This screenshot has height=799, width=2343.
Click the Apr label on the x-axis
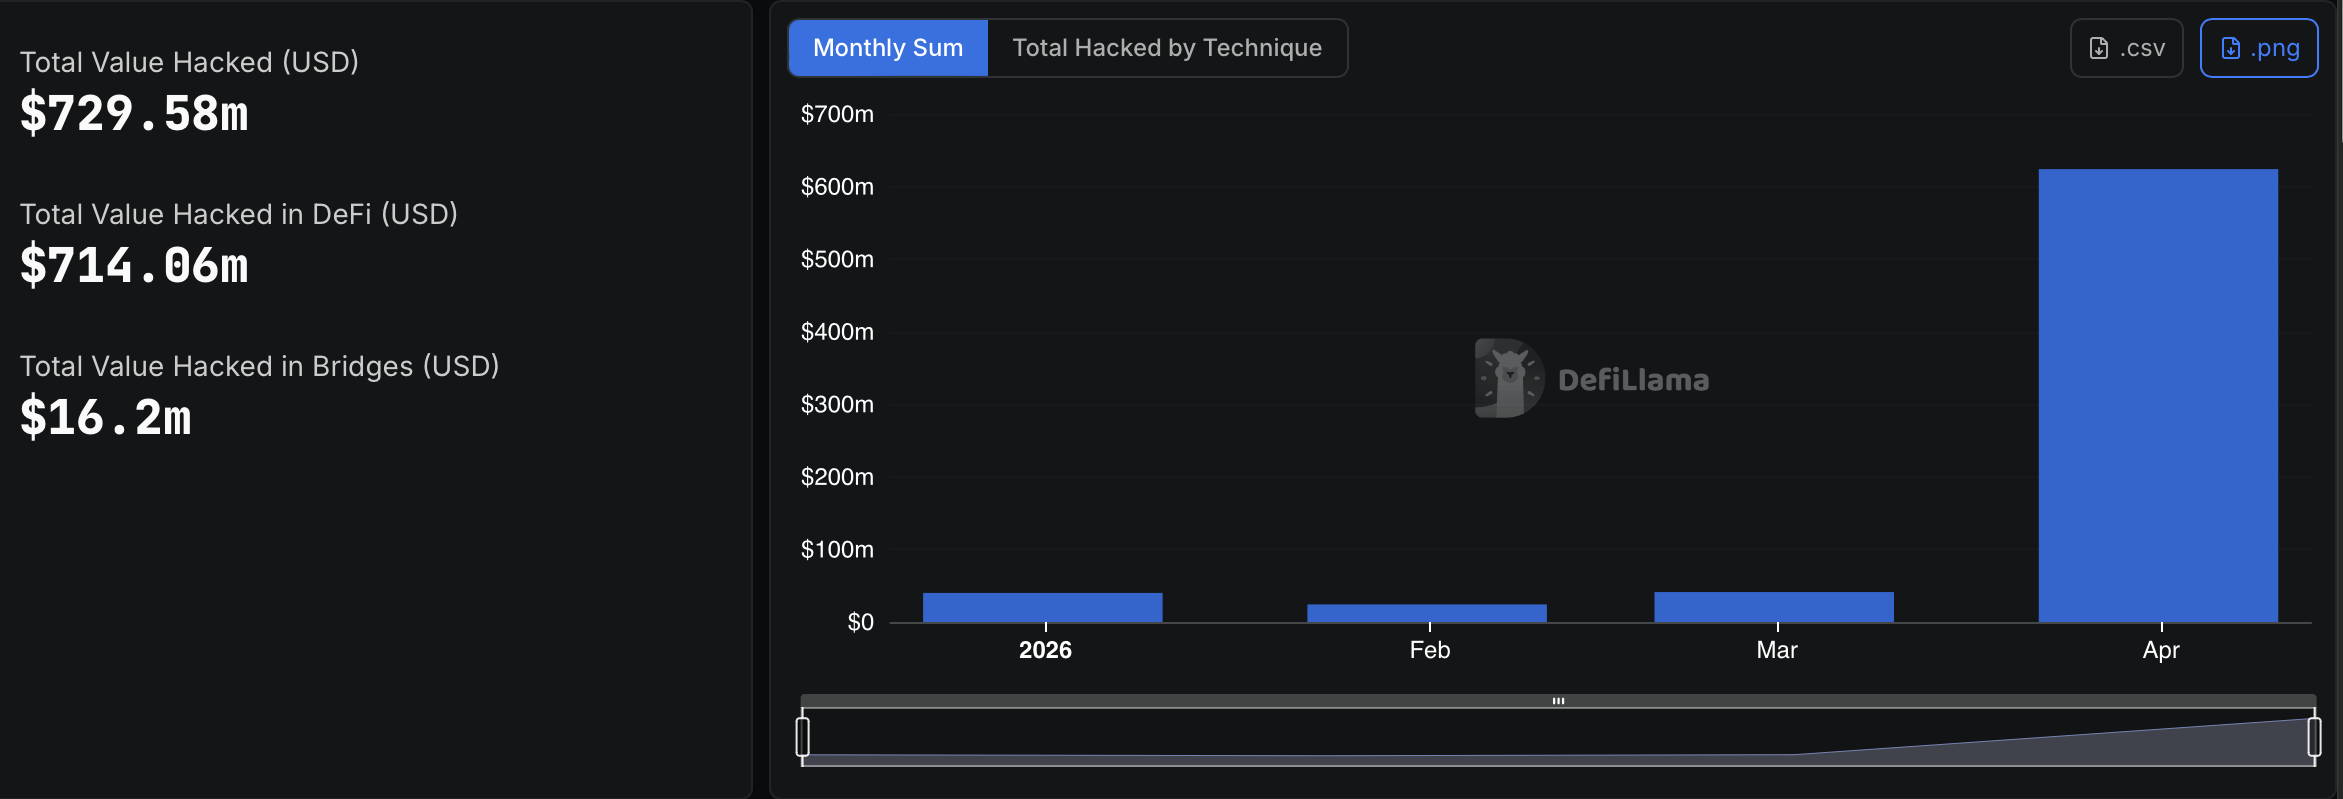(2161, 650)
